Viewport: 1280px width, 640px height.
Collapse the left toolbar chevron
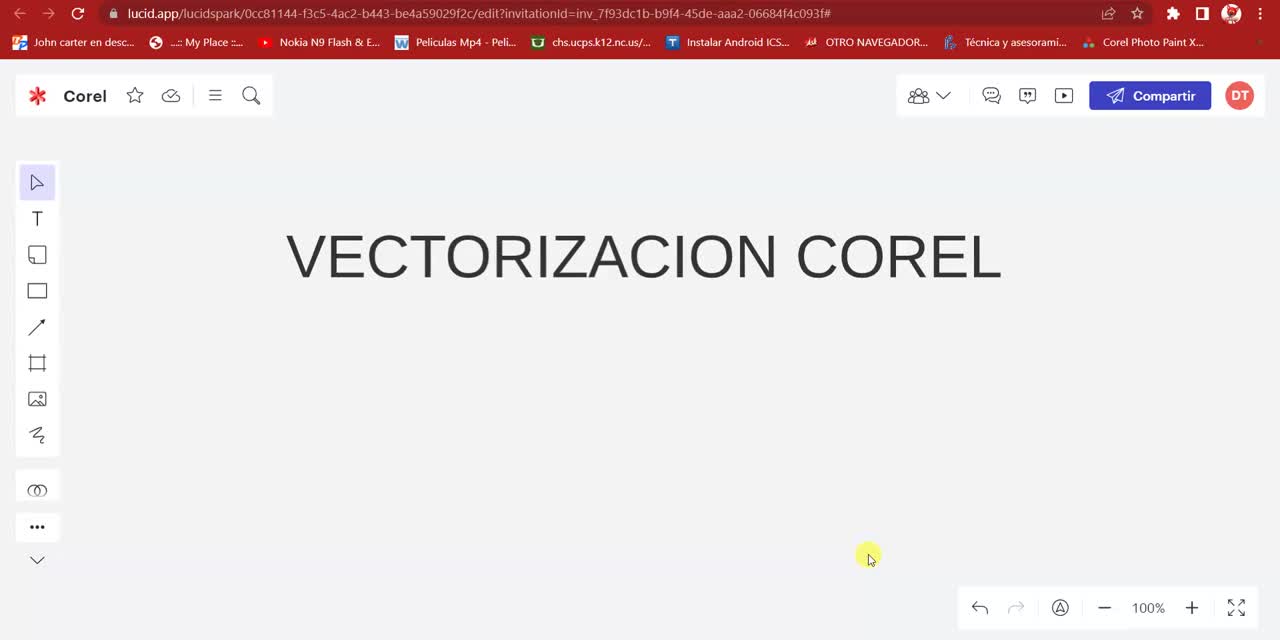37,560
